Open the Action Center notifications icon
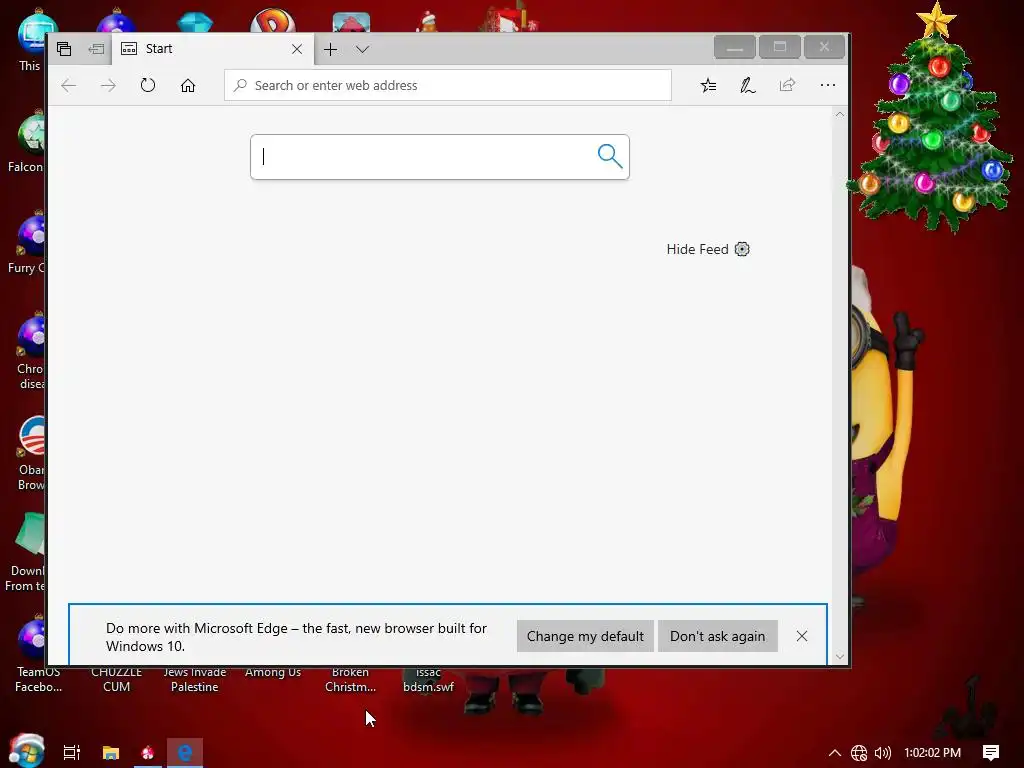 point(991,753)
